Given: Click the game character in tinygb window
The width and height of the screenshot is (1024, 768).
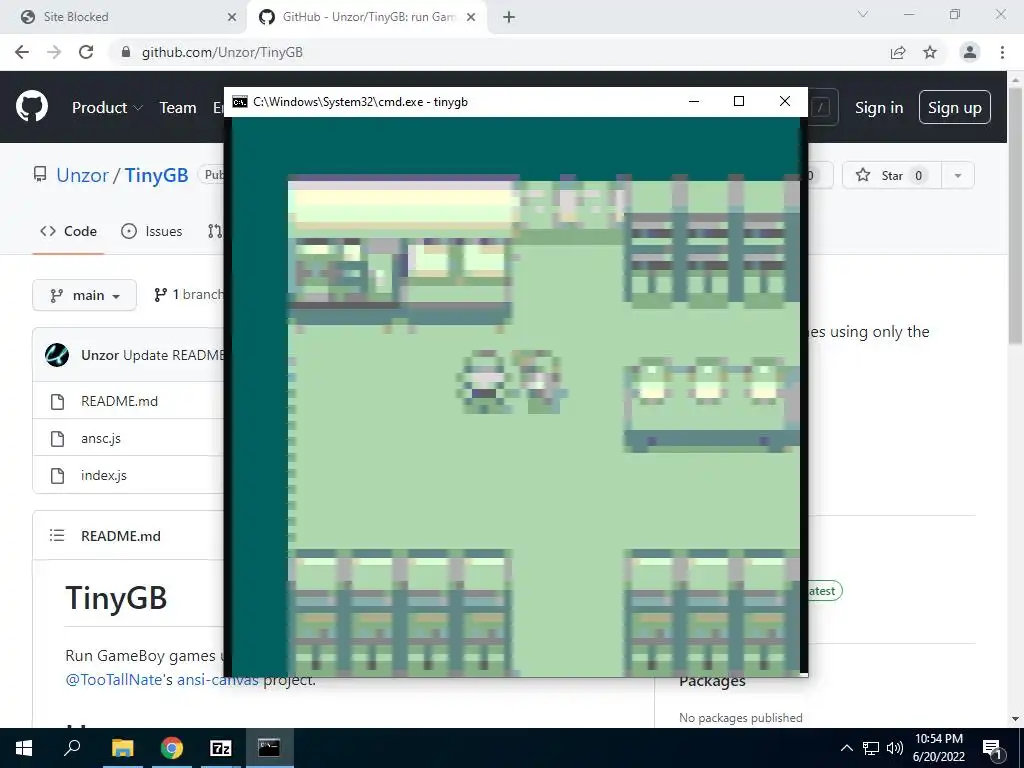Looking at the screenshot, I should (485, 382).
